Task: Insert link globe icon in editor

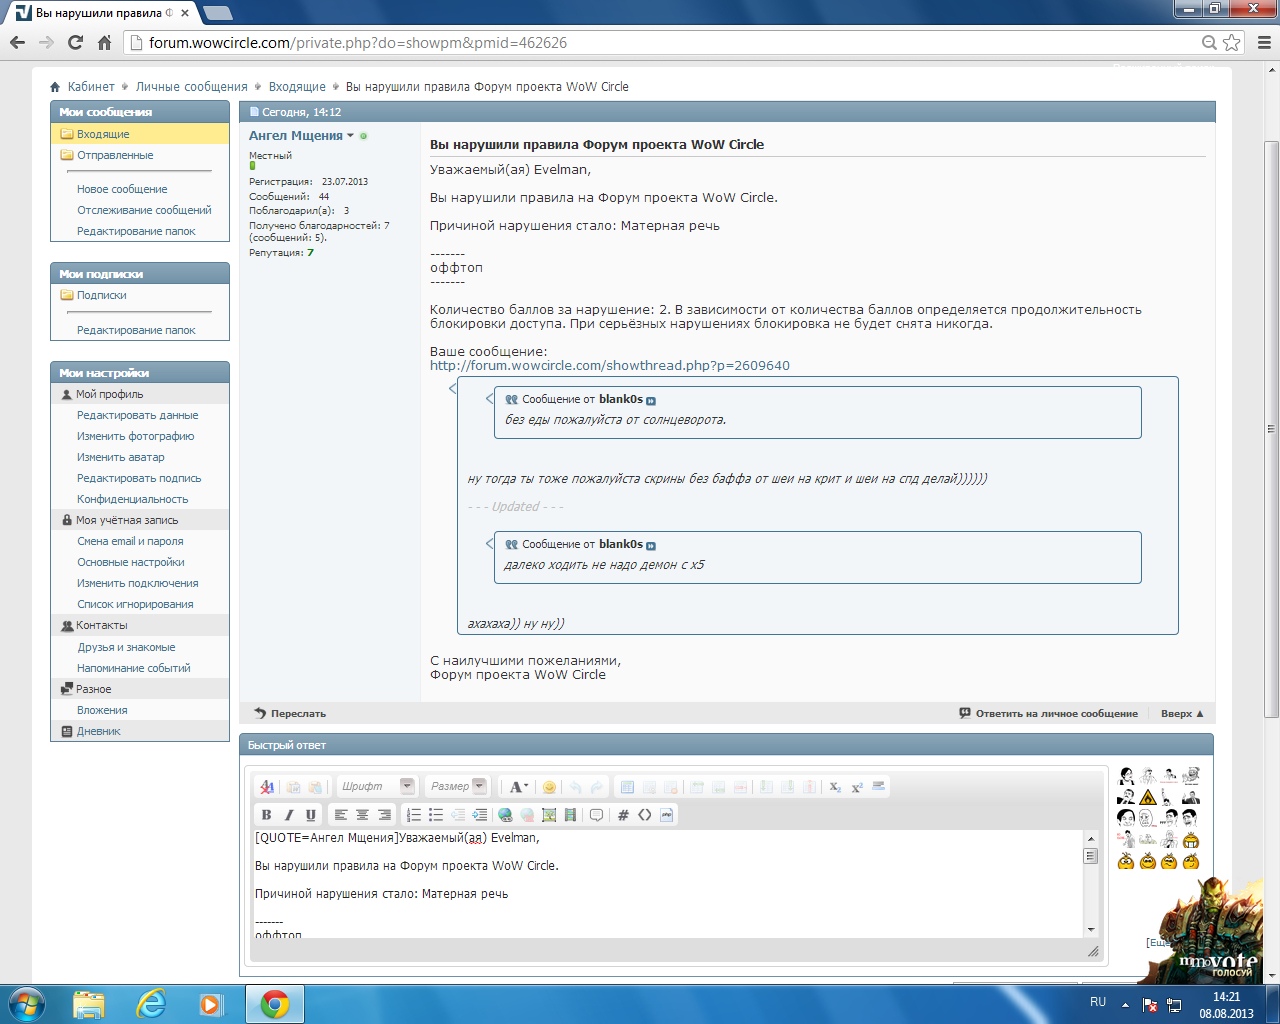Action: (505, 815)
